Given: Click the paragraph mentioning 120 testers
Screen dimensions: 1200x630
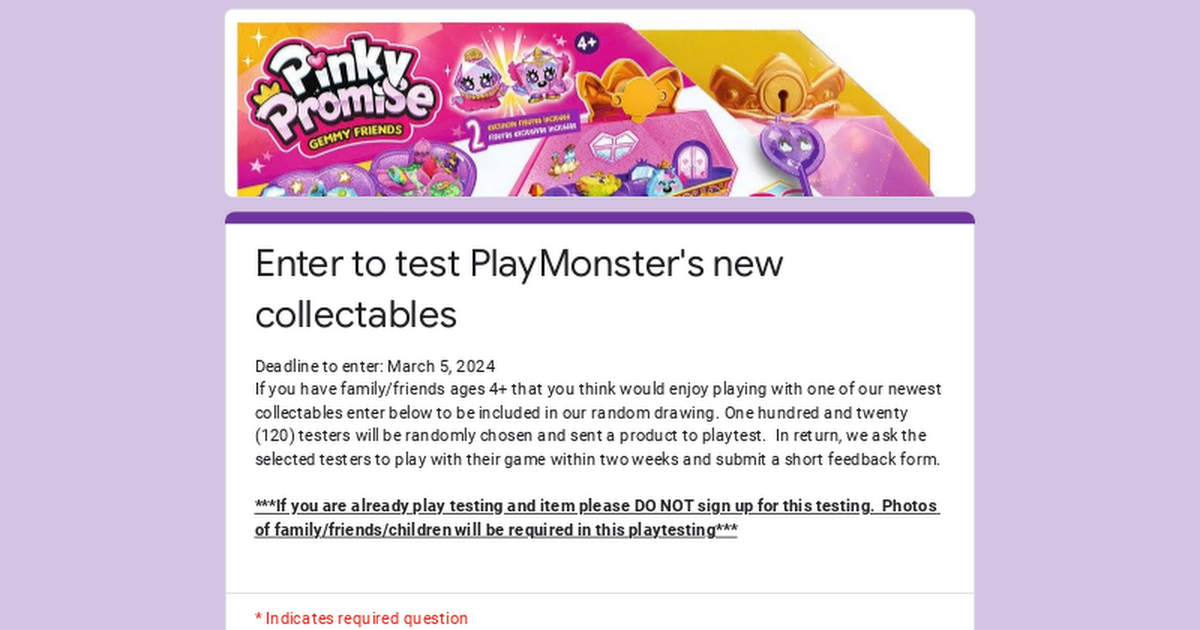Looking at the screenshot, I should 598,424.
